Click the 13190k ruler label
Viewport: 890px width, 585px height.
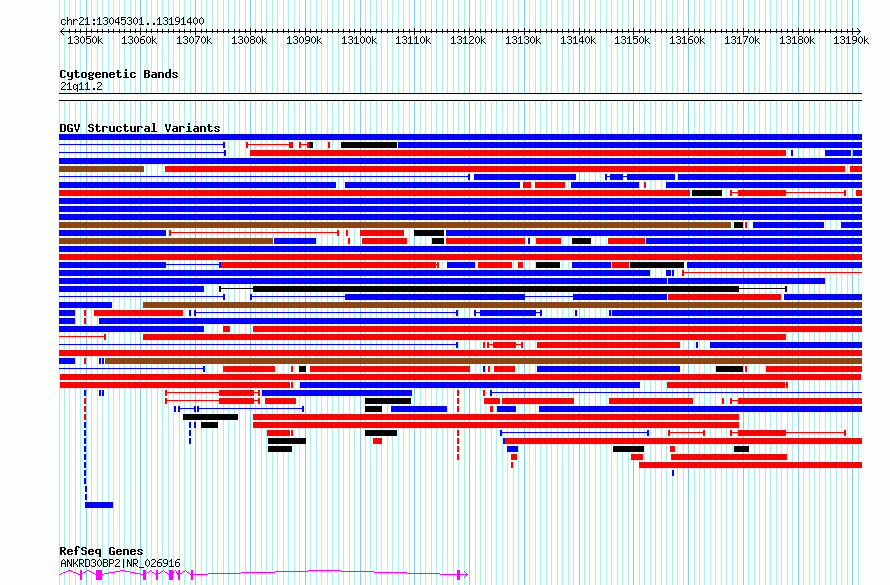851,40
